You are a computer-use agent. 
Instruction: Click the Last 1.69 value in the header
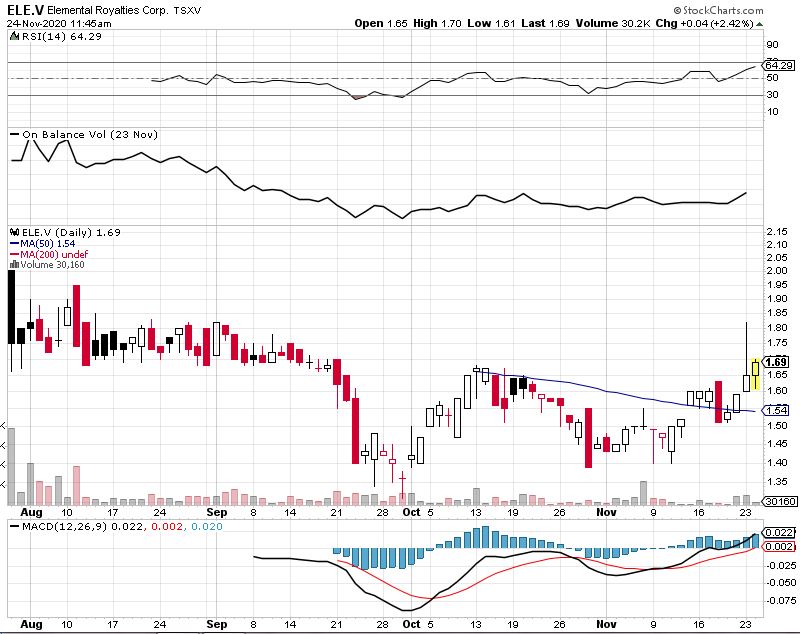[545, 23]
